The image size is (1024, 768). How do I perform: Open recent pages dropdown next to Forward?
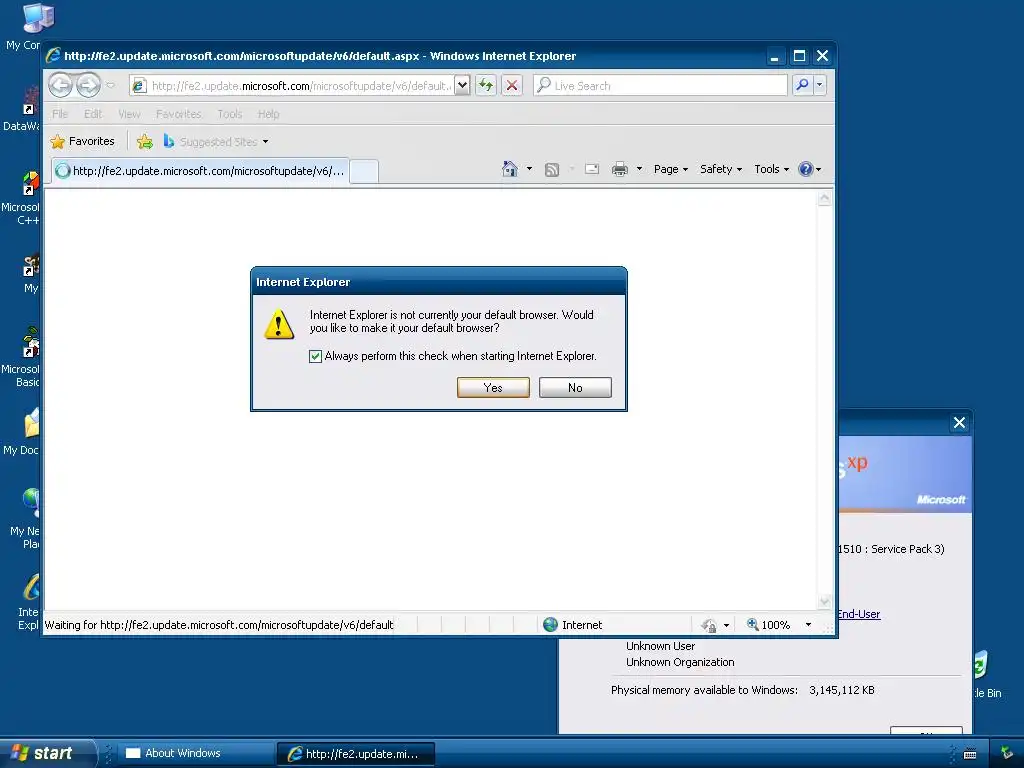point(110,85)
